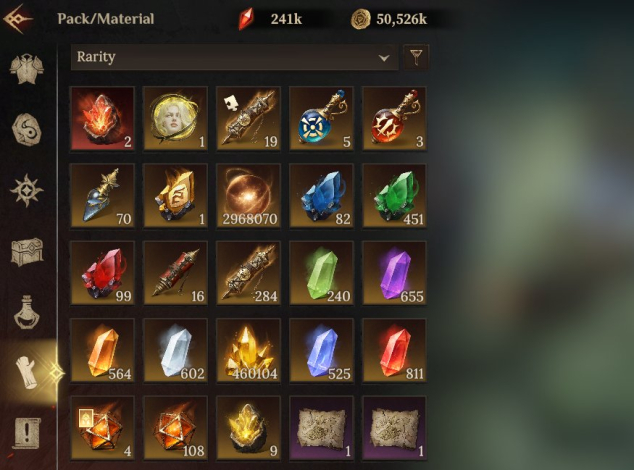Select the orange dice item with quantity 108

[x=175, y=428]
